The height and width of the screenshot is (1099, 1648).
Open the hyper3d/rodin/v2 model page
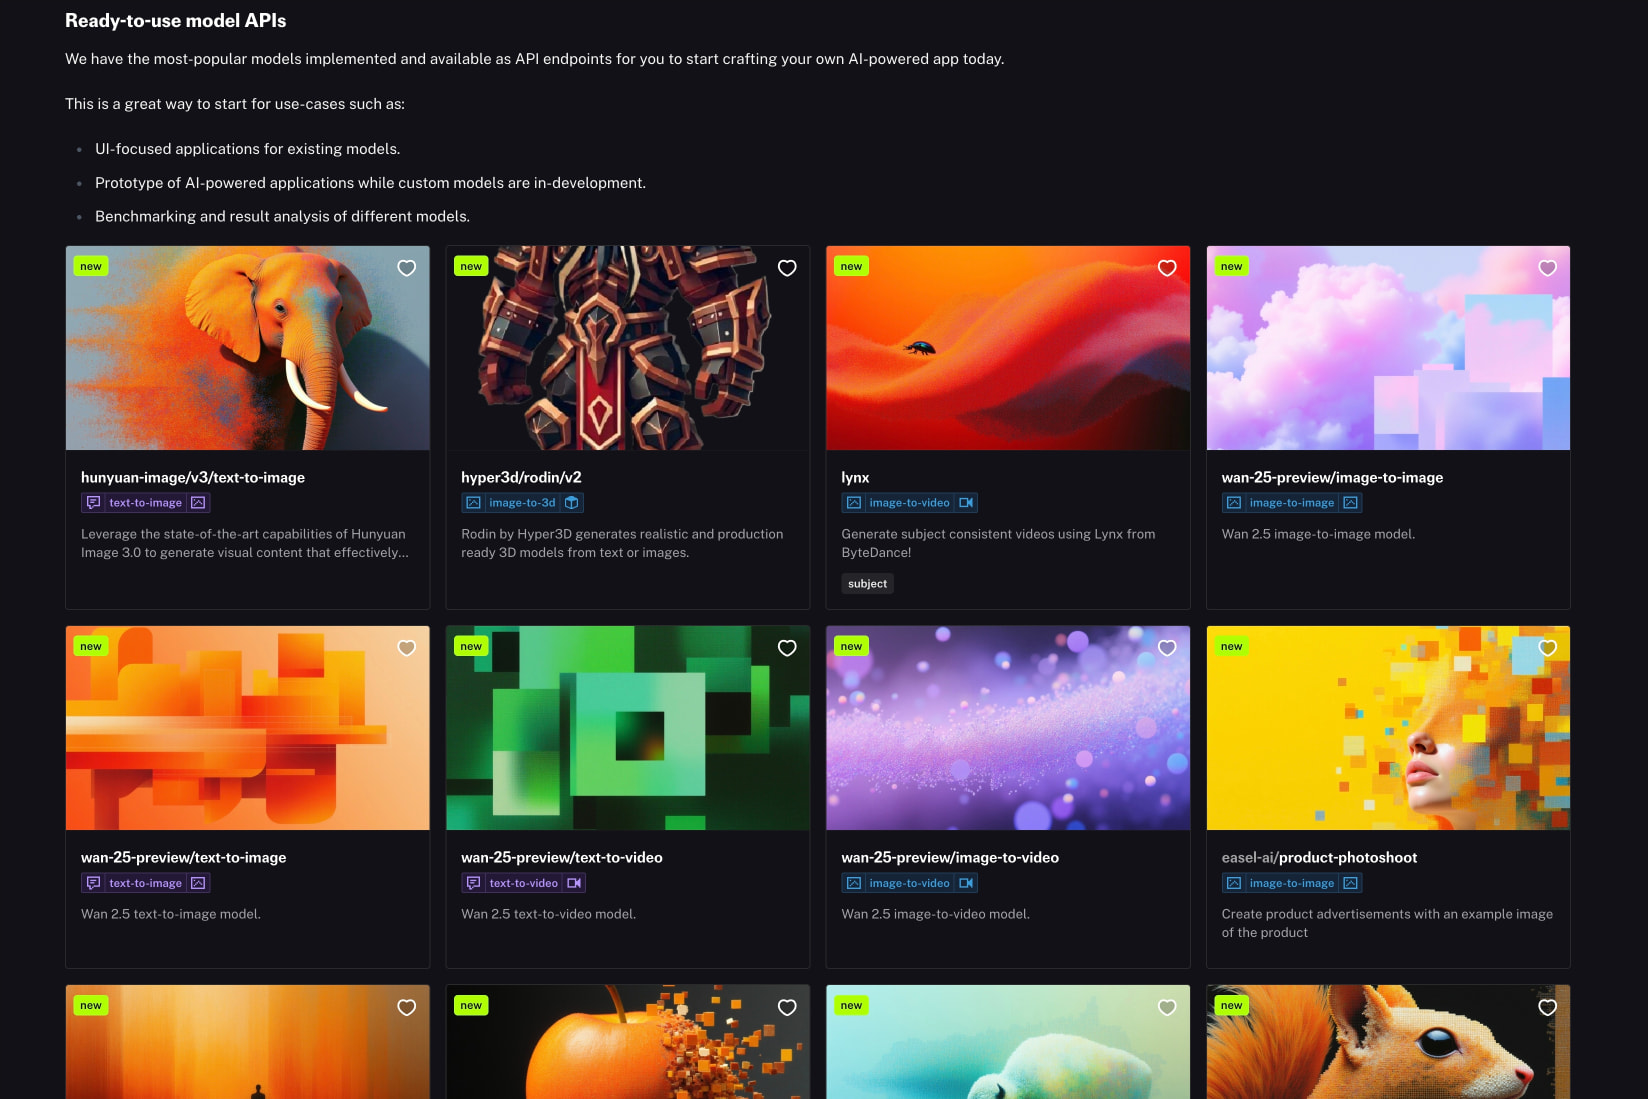[x=521, y=477]
